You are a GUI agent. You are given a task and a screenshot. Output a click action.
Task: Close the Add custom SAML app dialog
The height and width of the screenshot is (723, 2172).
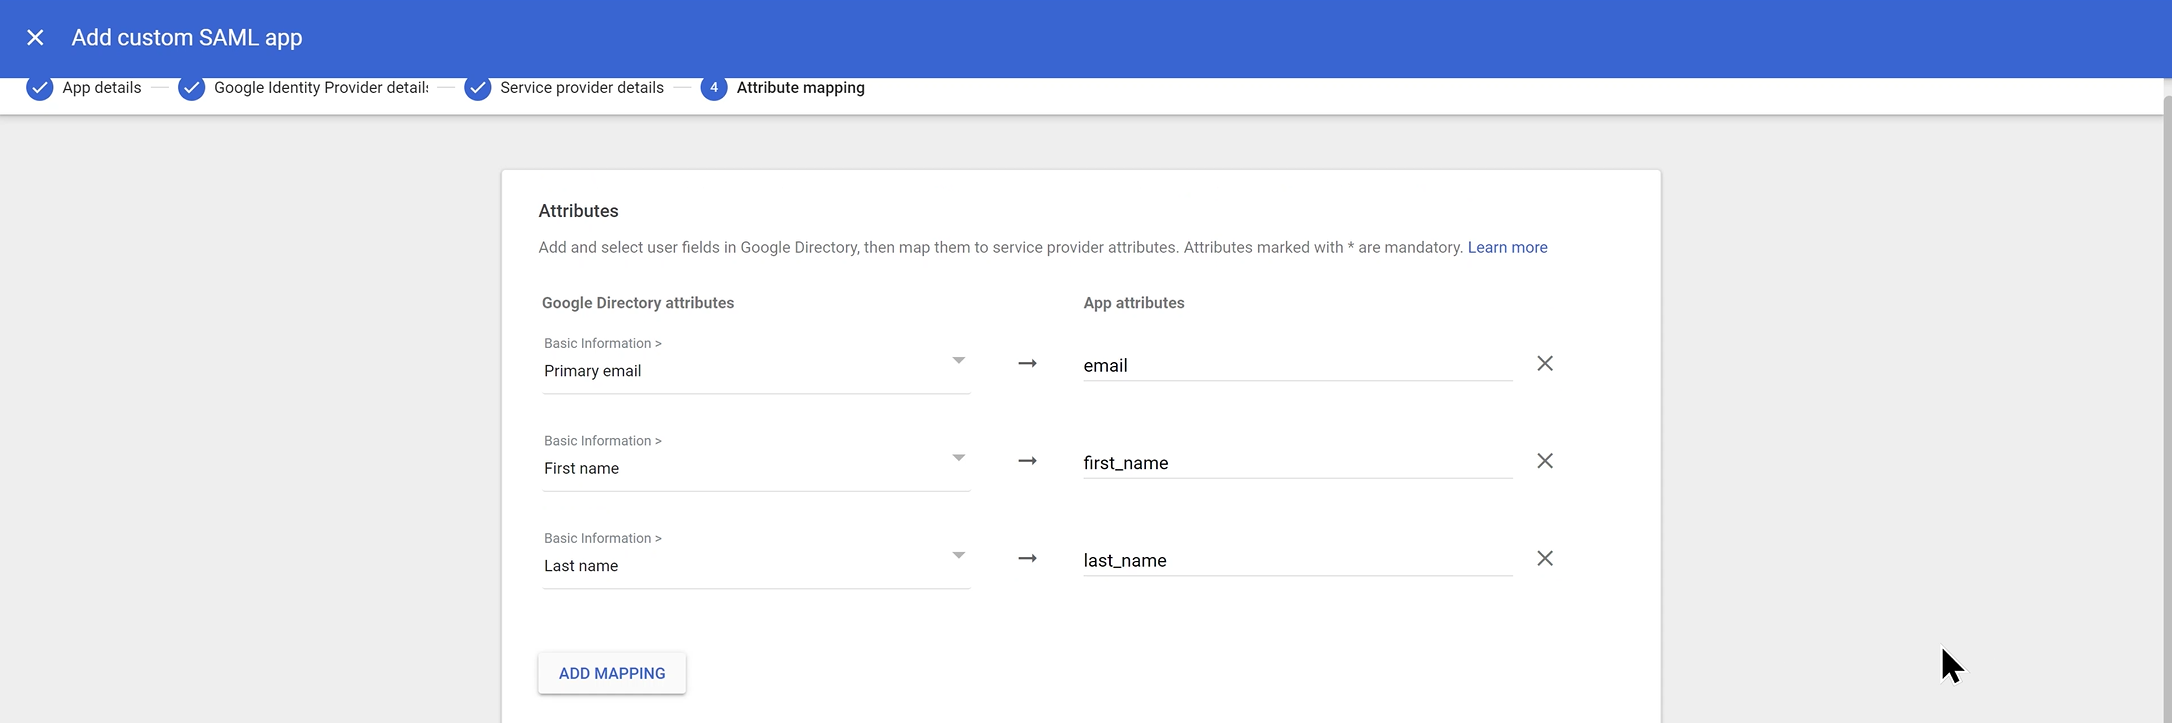pyautogui.click(x=35, y=38)
